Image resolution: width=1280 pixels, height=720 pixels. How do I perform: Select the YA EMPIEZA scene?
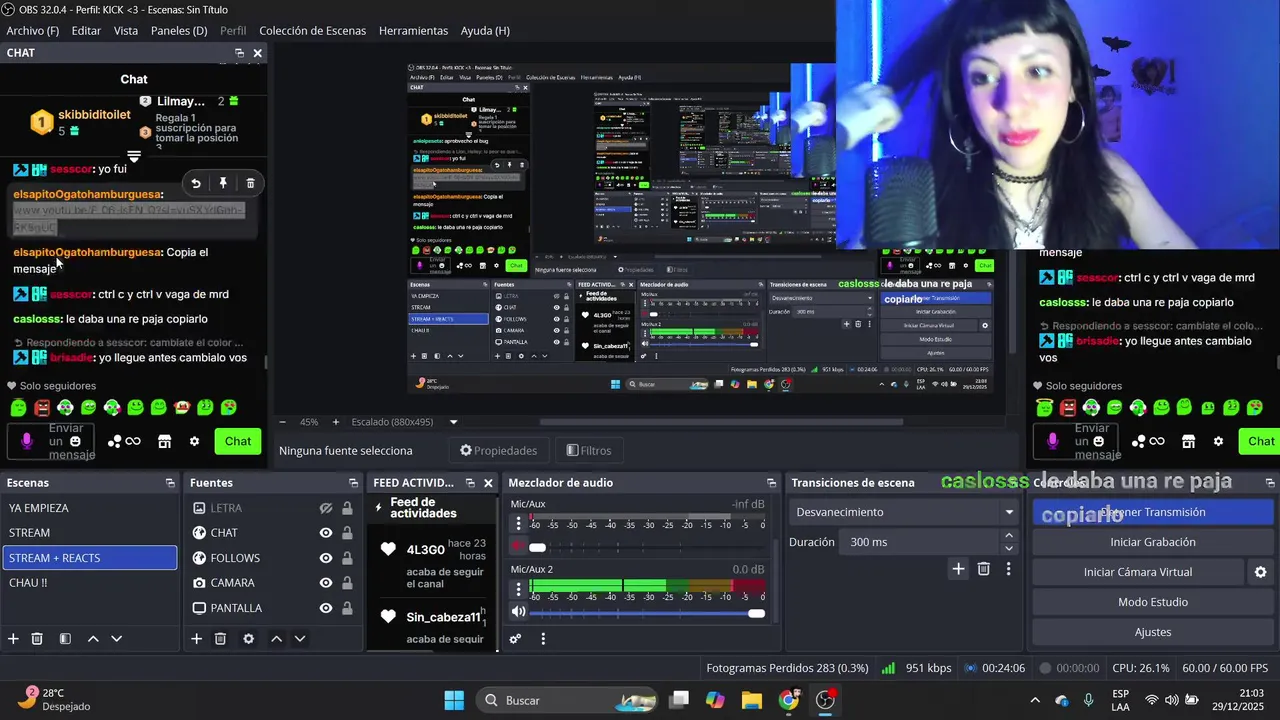[x=90, y=508]
